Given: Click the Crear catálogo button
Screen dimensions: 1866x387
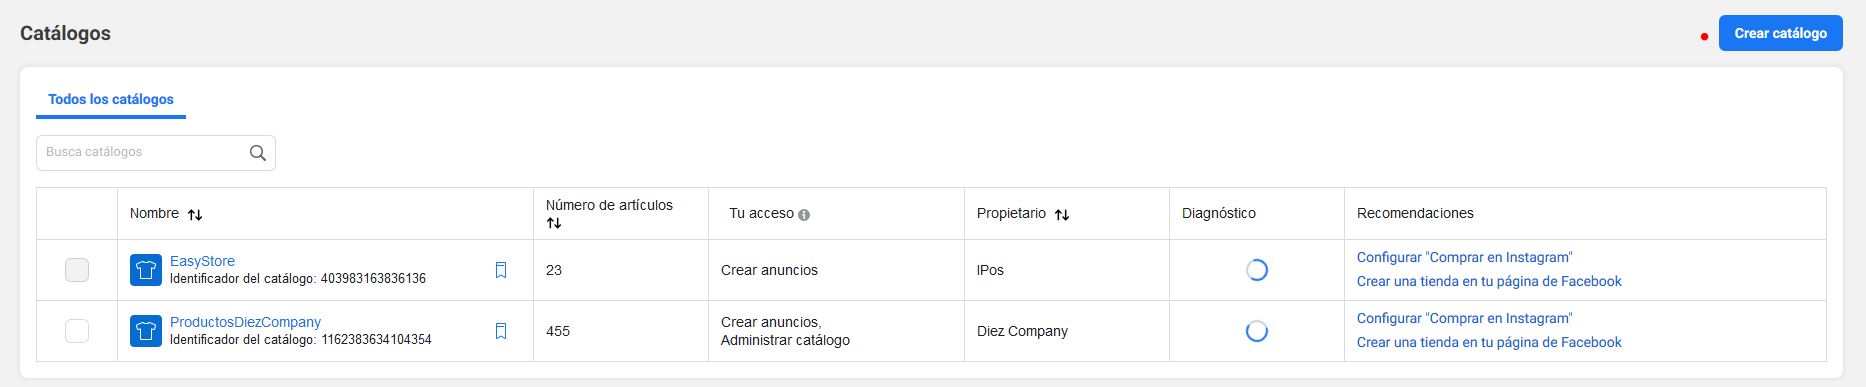Looking at the screenshot, I should (1780, 33).
